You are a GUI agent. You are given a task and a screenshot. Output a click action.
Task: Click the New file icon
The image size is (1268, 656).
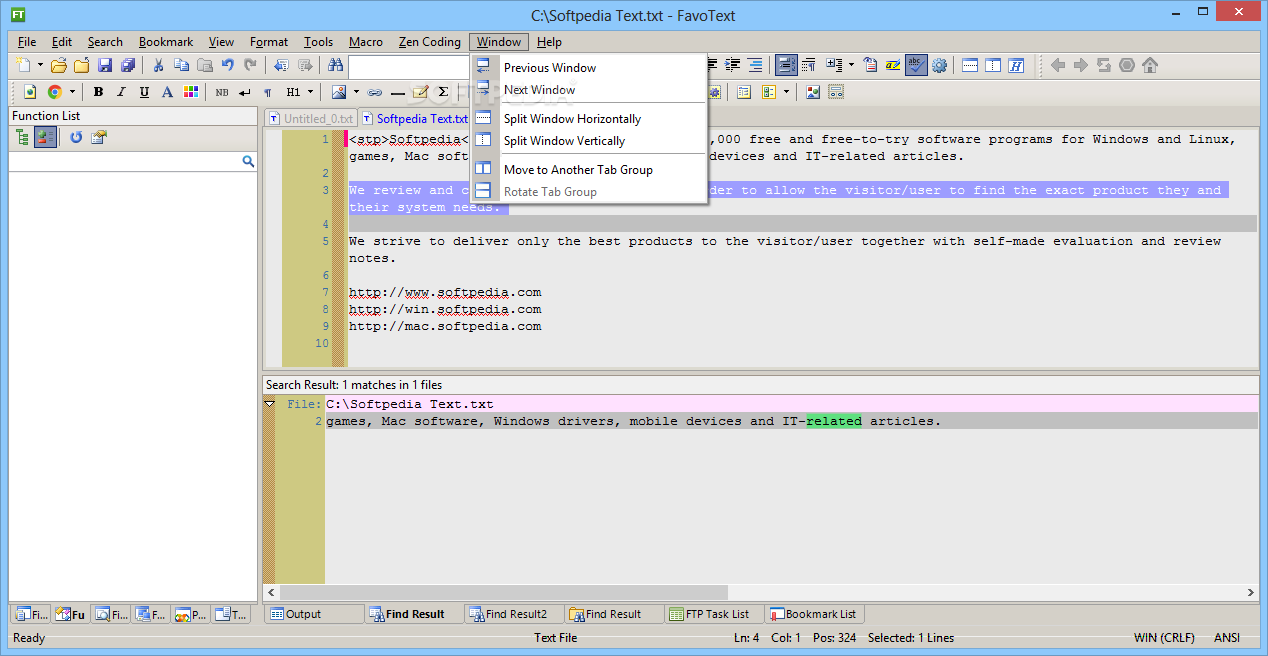tap(24, 65)
